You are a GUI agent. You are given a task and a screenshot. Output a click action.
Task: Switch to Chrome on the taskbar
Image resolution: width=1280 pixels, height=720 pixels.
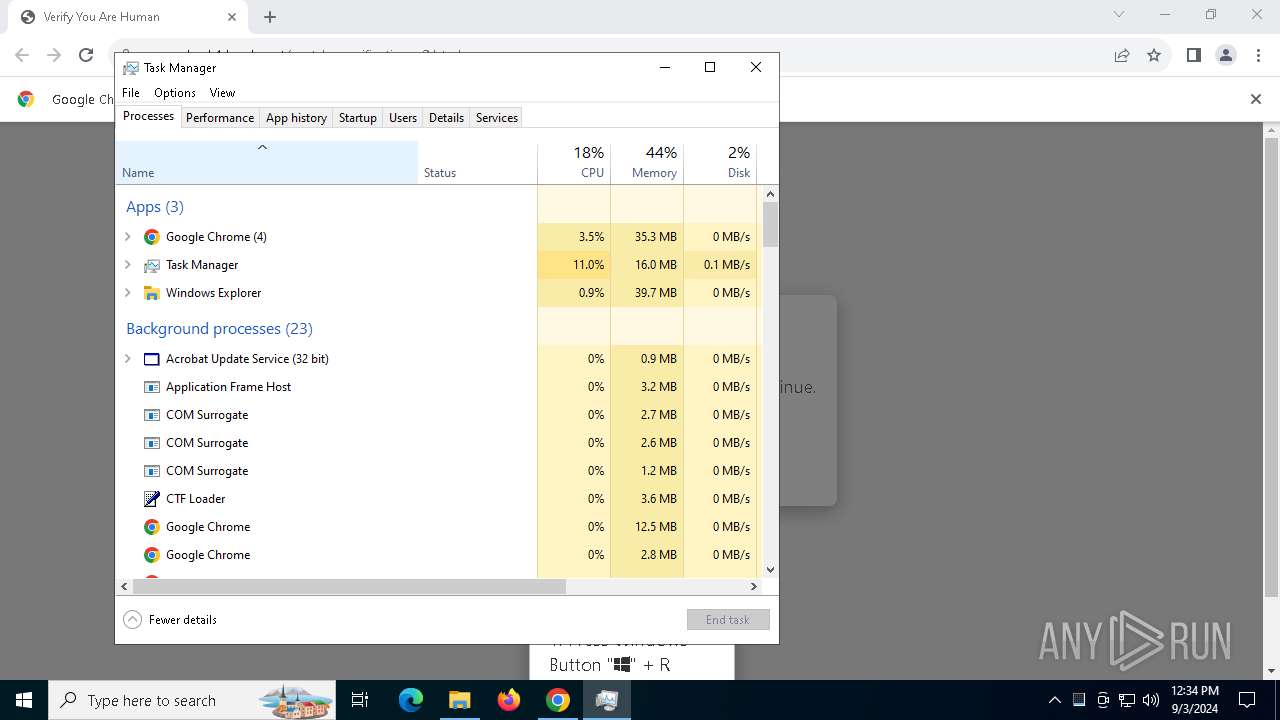558,700
